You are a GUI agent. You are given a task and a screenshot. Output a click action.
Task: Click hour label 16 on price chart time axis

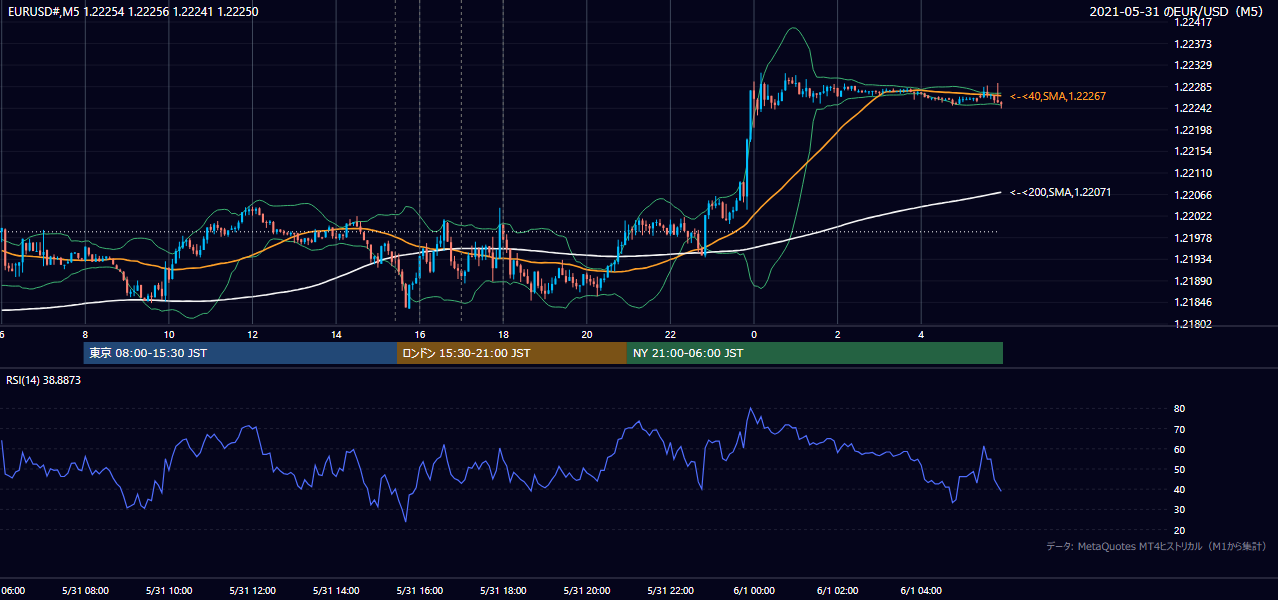(420, 335)
